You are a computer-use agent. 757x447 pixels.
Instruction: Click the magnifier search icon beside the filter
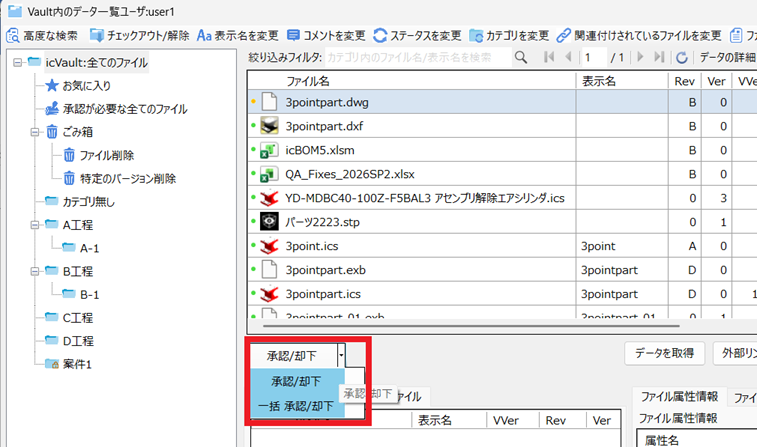520,57
